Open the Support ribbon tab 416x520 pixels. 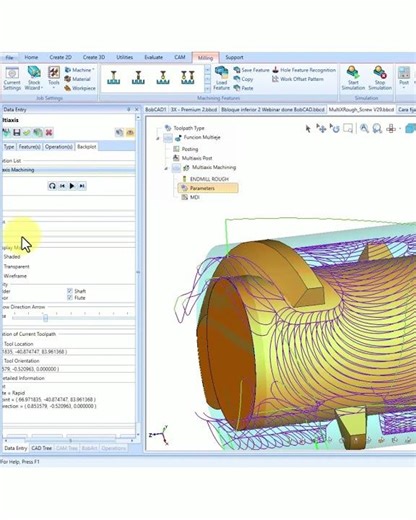(234, 57)
